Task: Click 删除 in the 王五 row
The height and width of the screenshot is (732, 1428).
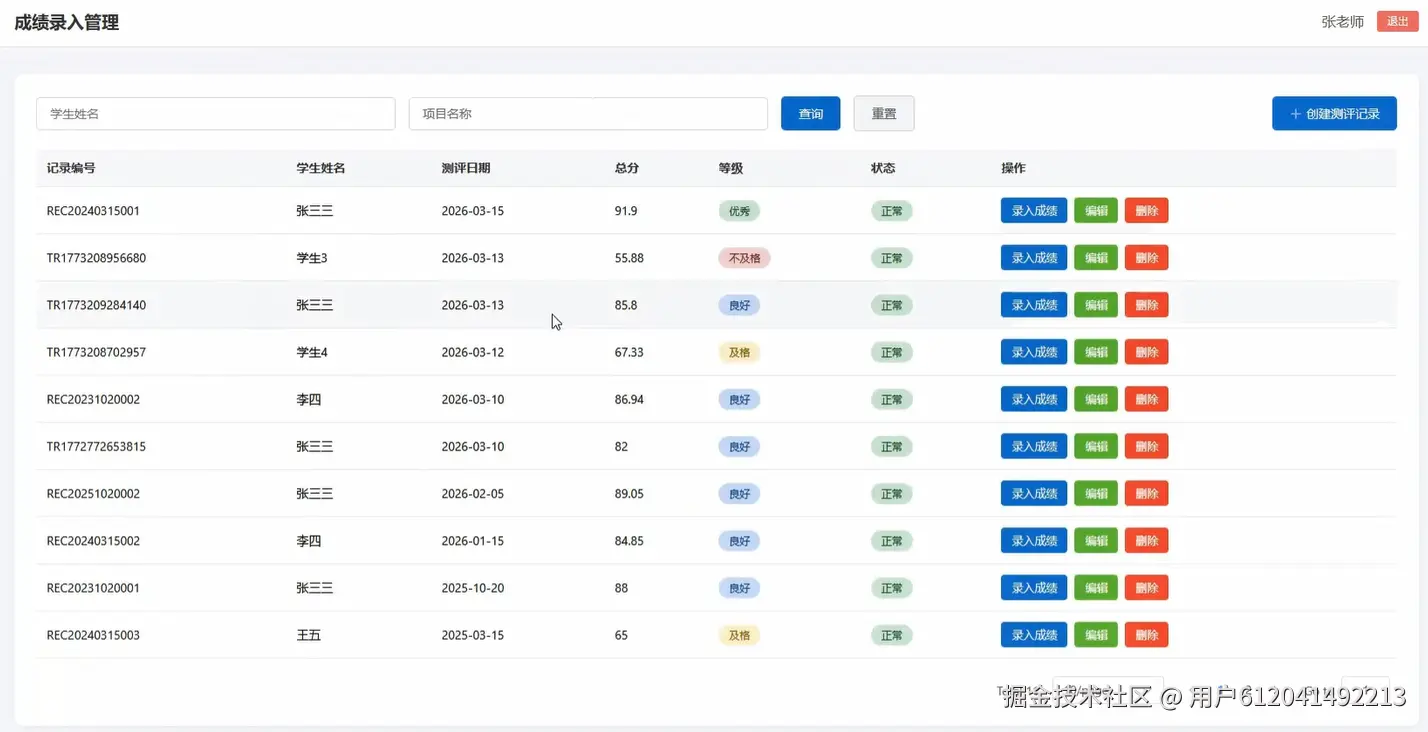Action: [1147, 635]
